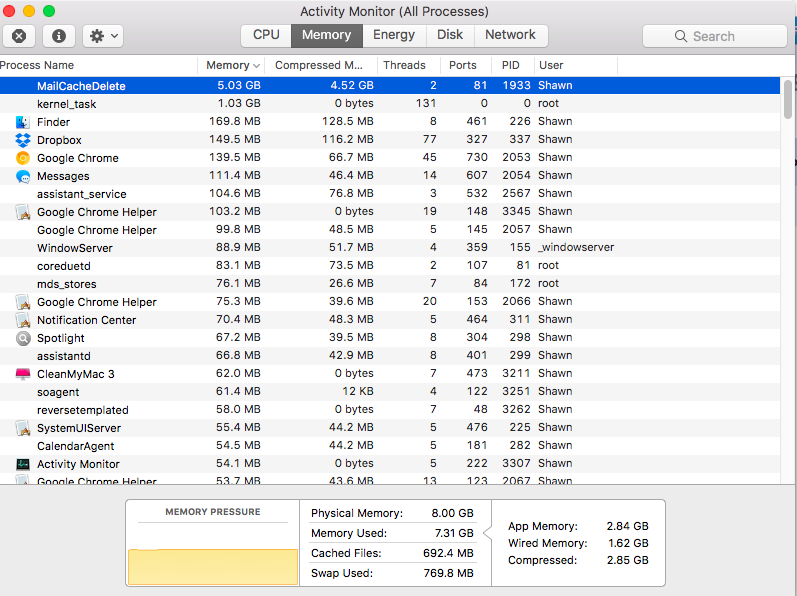Click the Messages process icon
Viewport: 797px width, 596px height.
coord(23,176)
